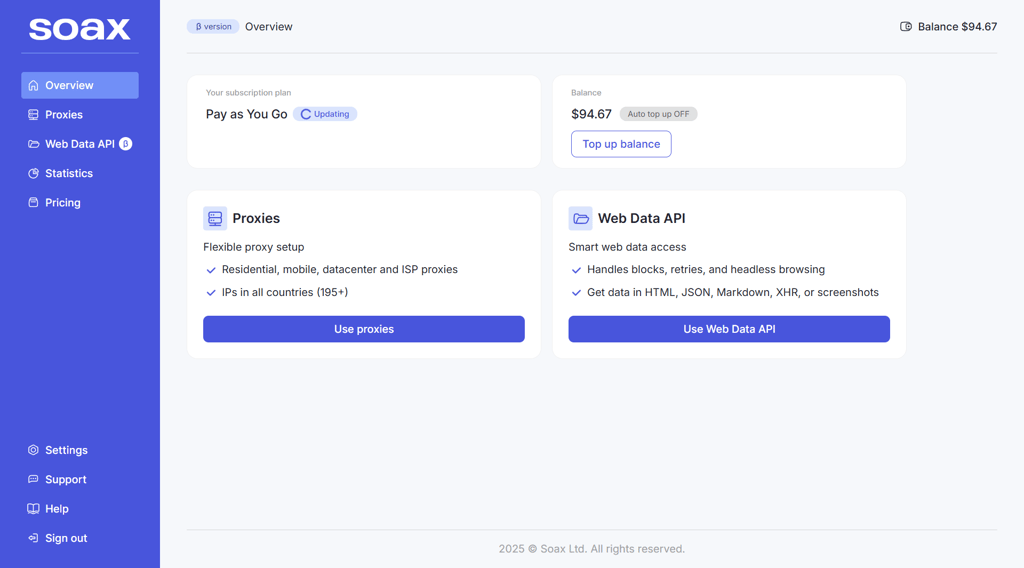Viewport: 1024px width, 568px height.
Task: Open Settings from the sidebar
Action: coord(80,450)
